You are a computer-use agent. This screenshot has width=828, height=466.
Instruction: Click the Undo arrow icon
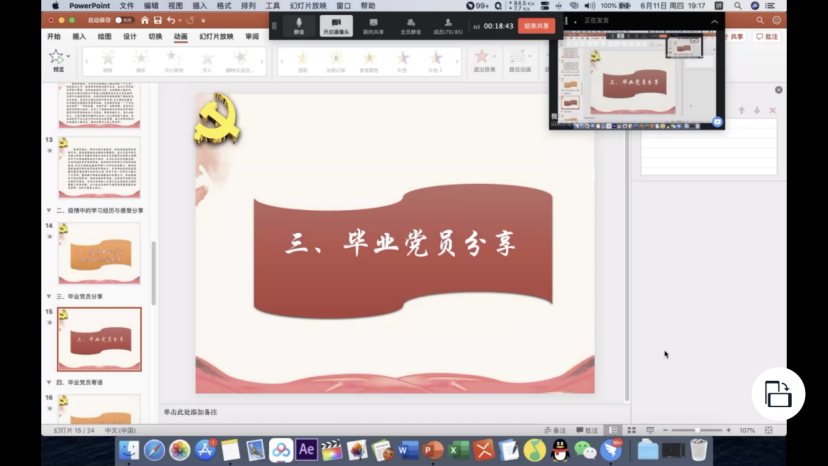click(171, 20)
